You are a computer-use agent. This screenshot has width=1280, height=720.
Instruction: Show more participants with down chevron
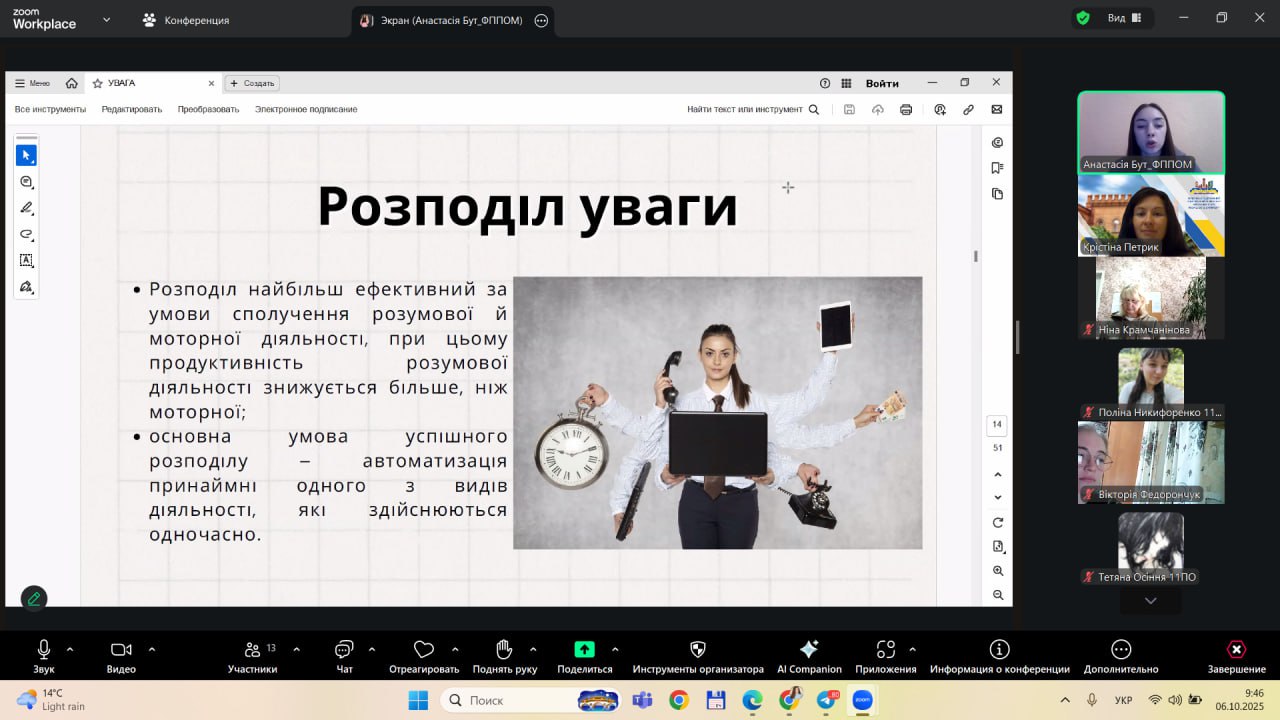coord(1150,601)
